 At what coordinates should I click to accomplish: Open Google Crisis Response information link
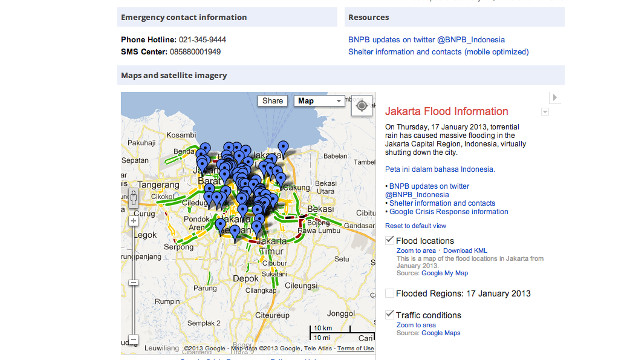(x=449, y=211)
